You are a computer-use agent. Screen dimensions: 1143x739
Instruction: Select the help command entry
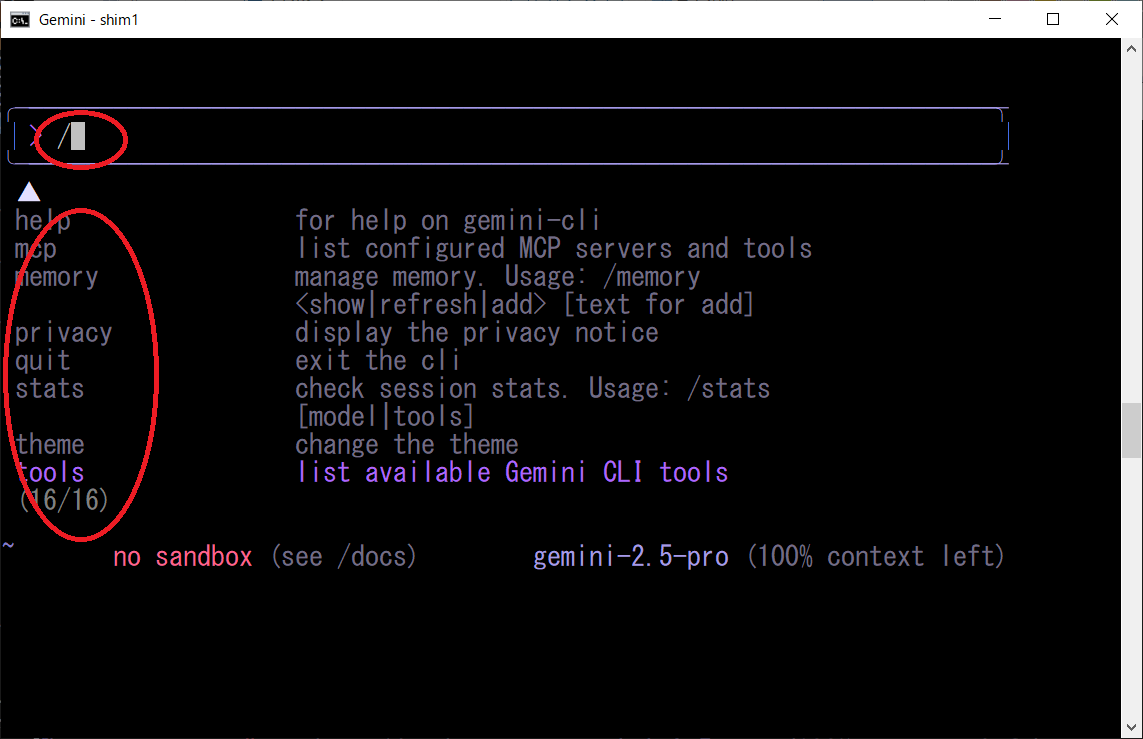click(42, 220)
